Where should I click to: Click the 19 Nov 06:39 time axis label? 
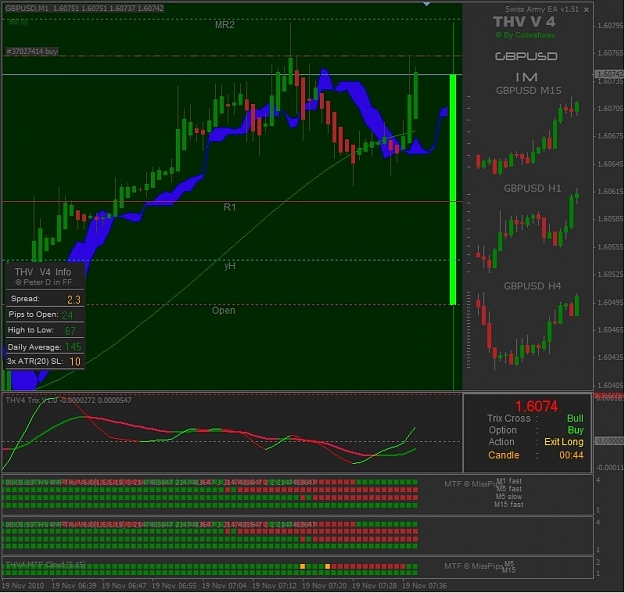coord(74,586)
